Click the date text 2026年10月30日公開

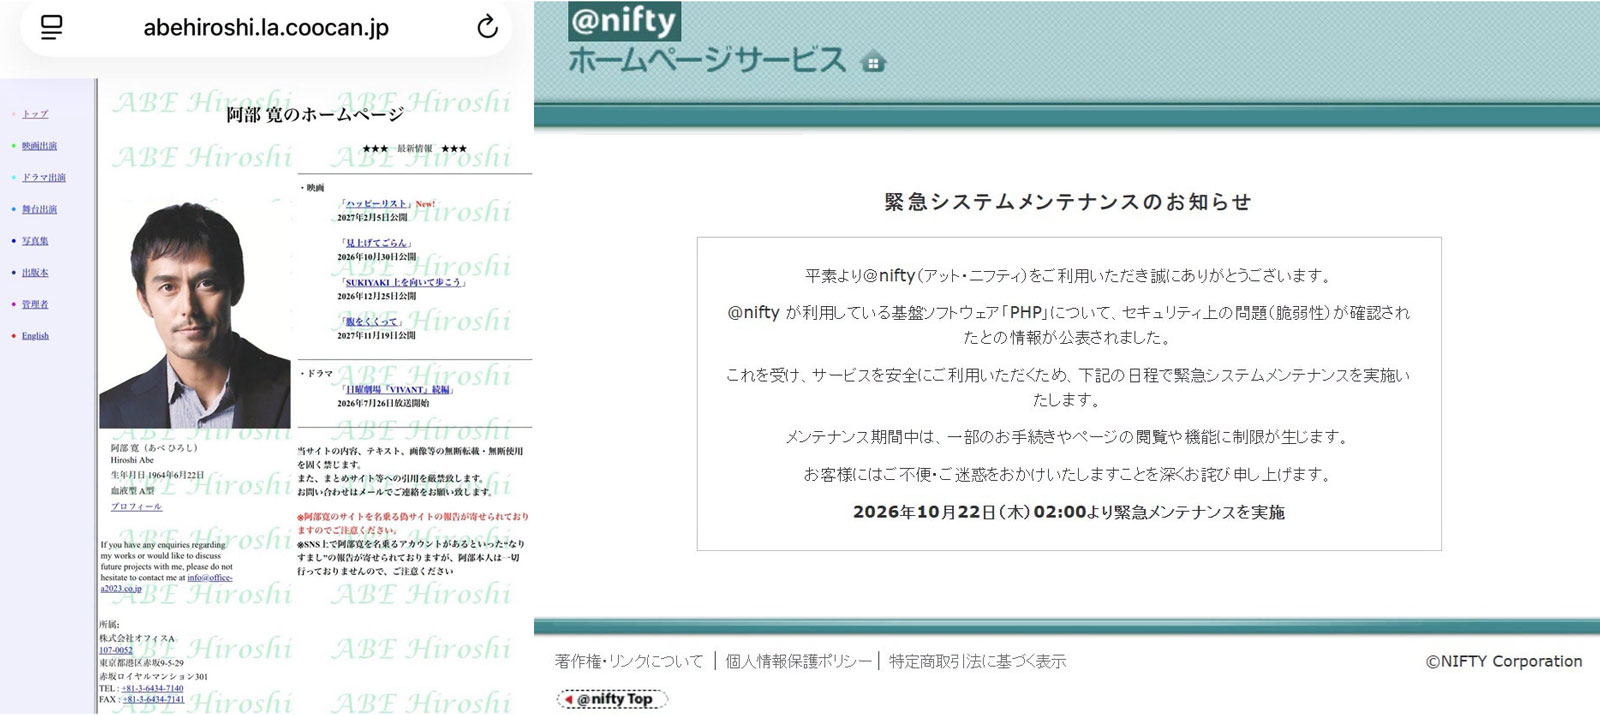pos(376,257)
